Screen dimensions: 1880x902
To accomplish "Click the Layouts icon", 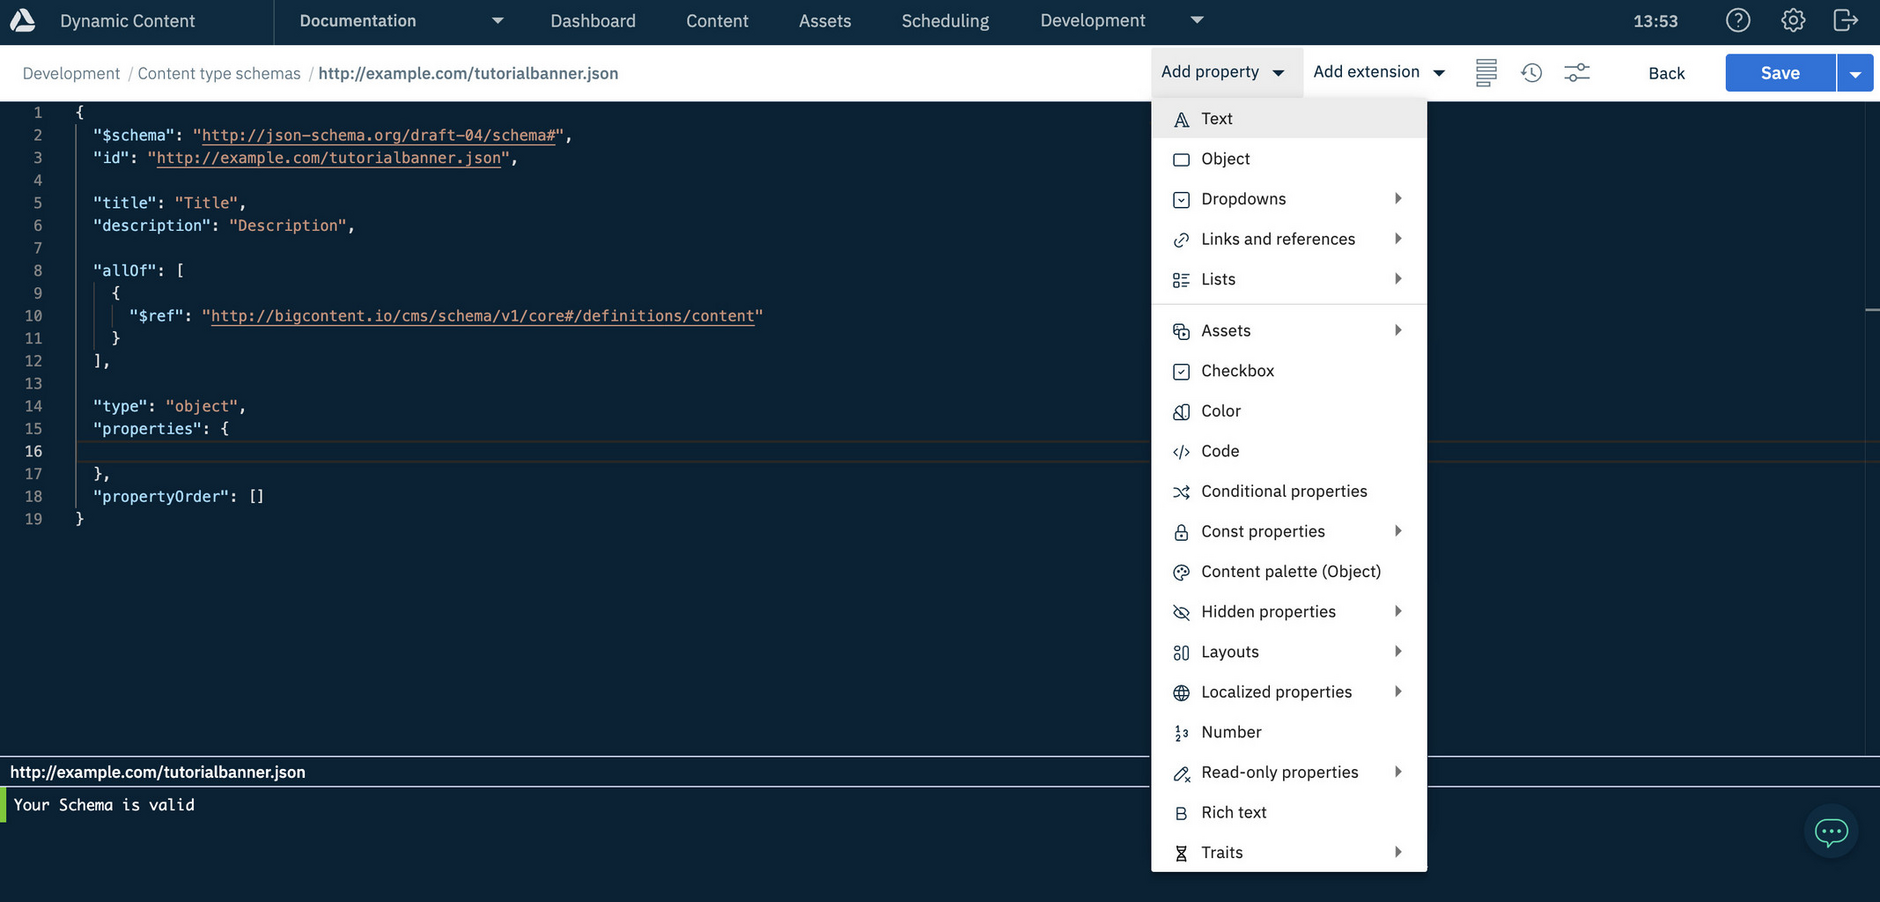I will pyautogui.click(x=1181, y=652).
